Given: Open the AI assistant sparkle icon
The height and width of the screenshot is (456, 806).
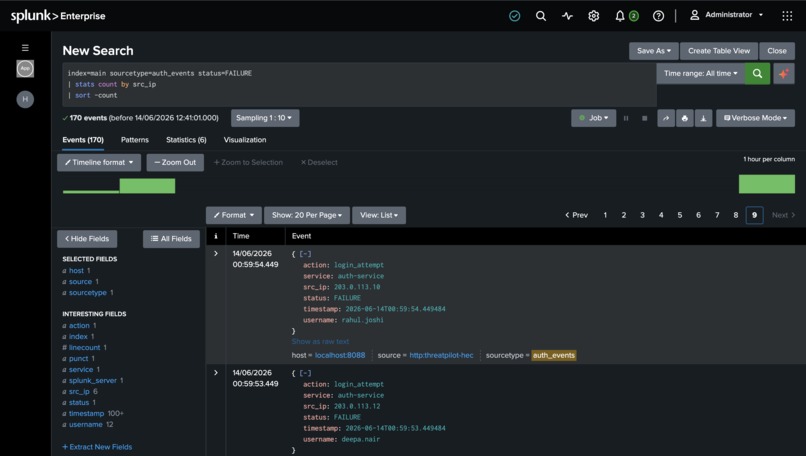Looking at the screenshot, I should (x=783, y=74).
